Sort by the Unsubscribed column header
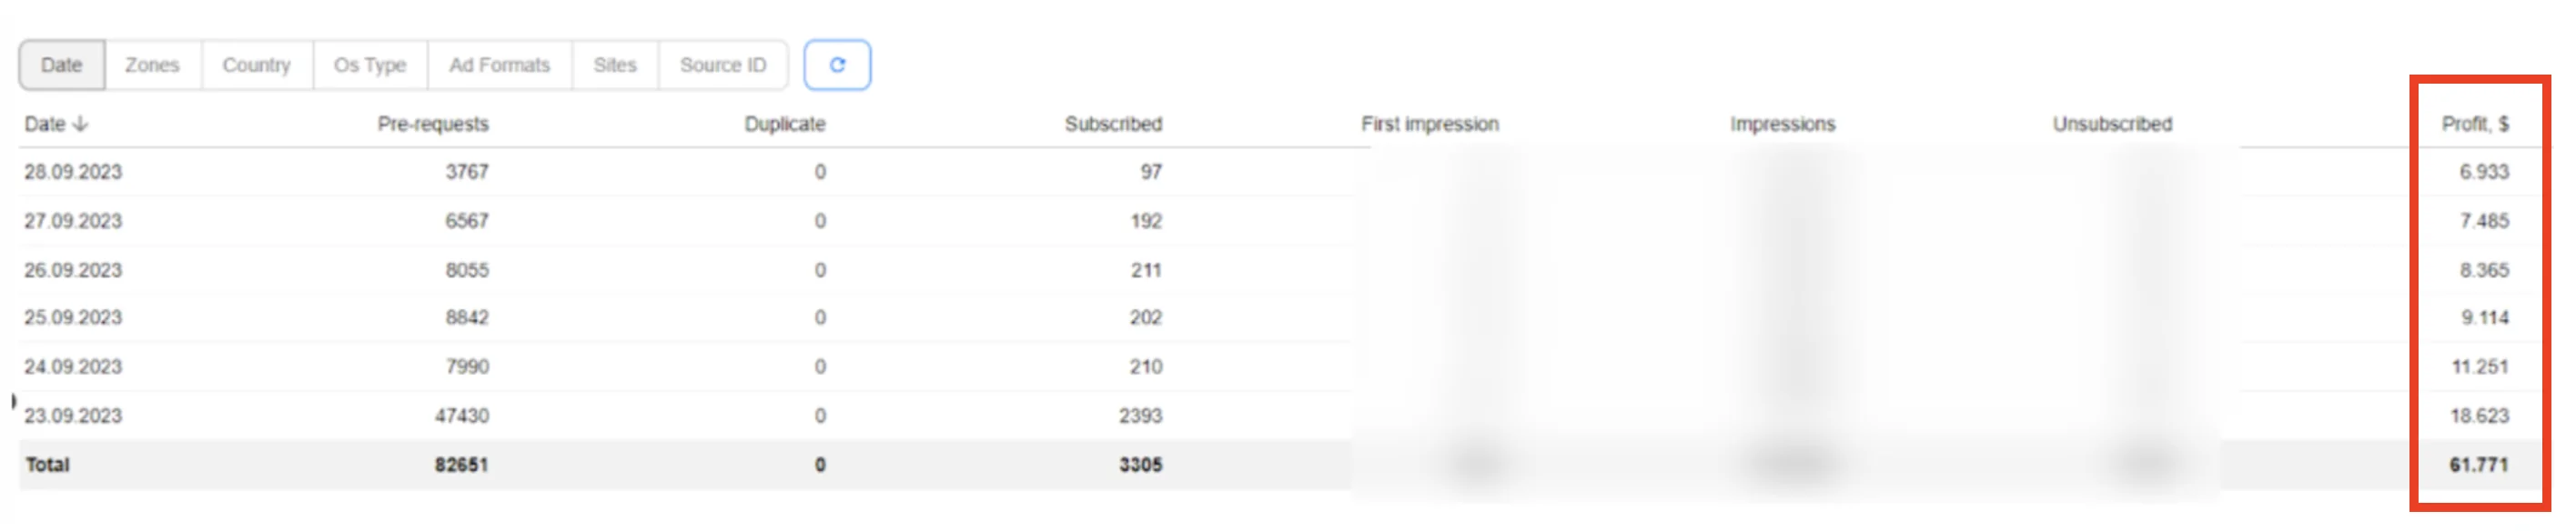 pos(2113,124)
